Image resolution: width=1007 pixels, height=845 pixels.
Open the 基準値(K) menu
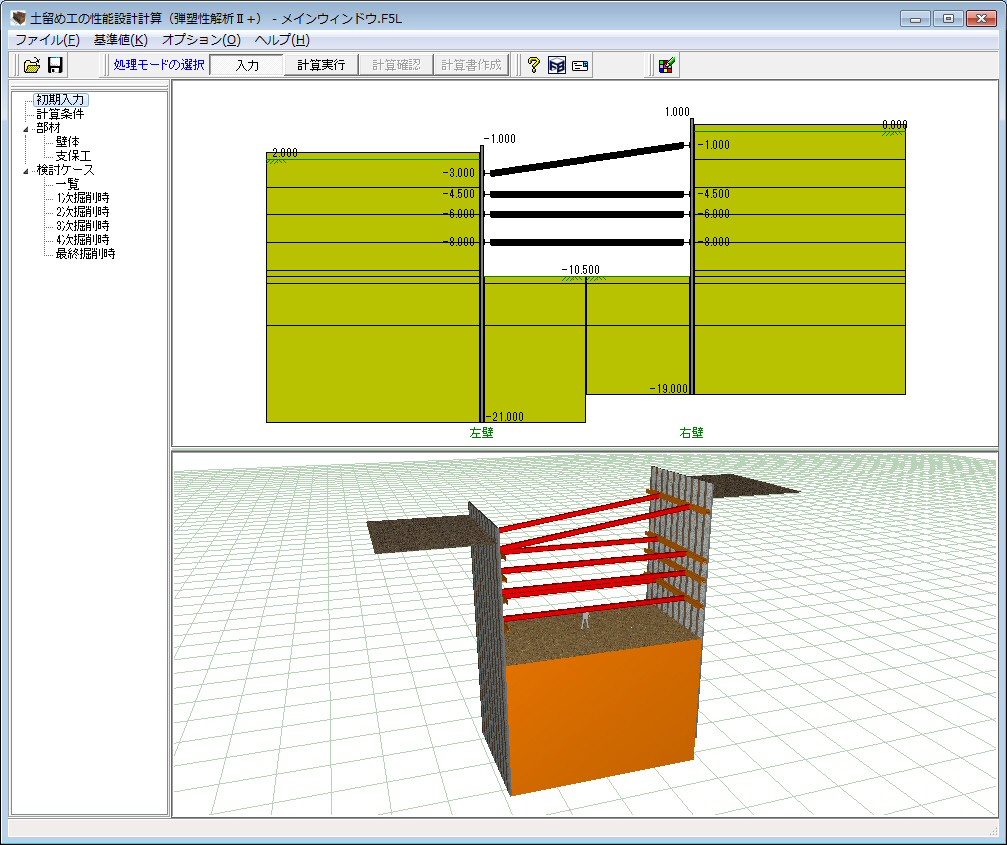click(x=120, y=40)
